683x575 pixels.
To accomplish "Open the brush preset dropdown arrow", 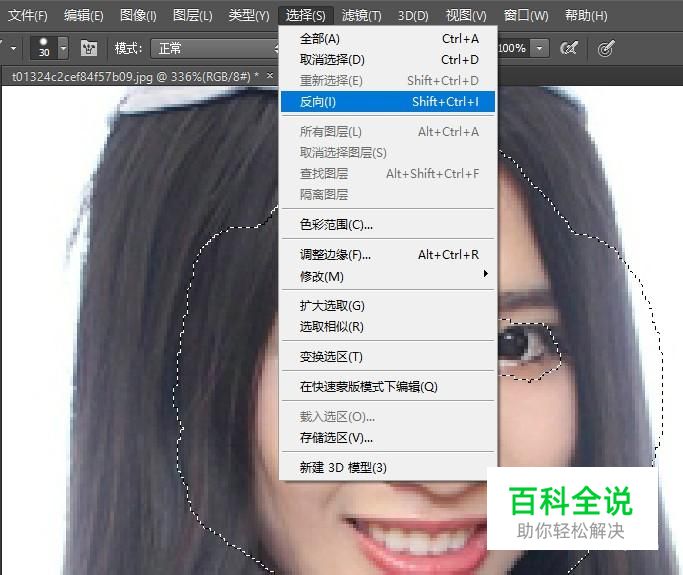I will (x=64, y=48).
